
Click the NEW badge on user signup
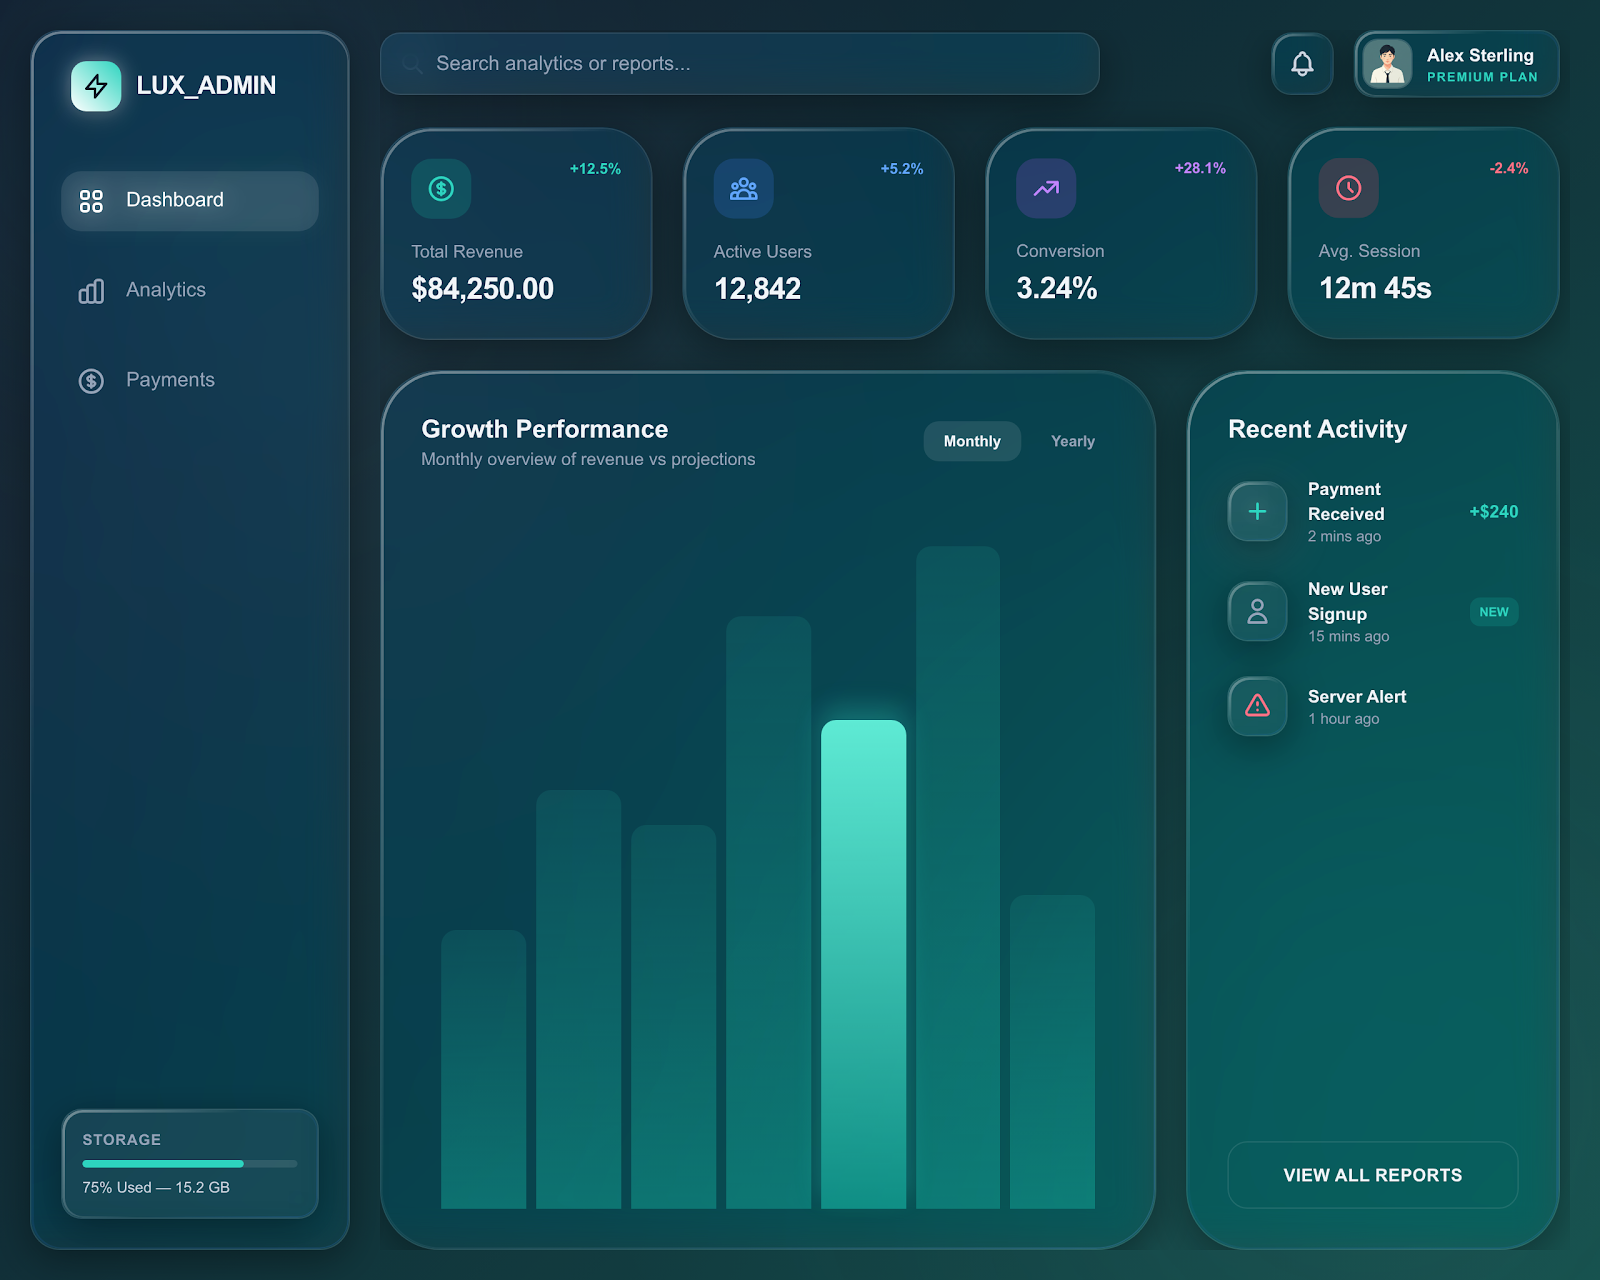click(x=1493, y=612)
